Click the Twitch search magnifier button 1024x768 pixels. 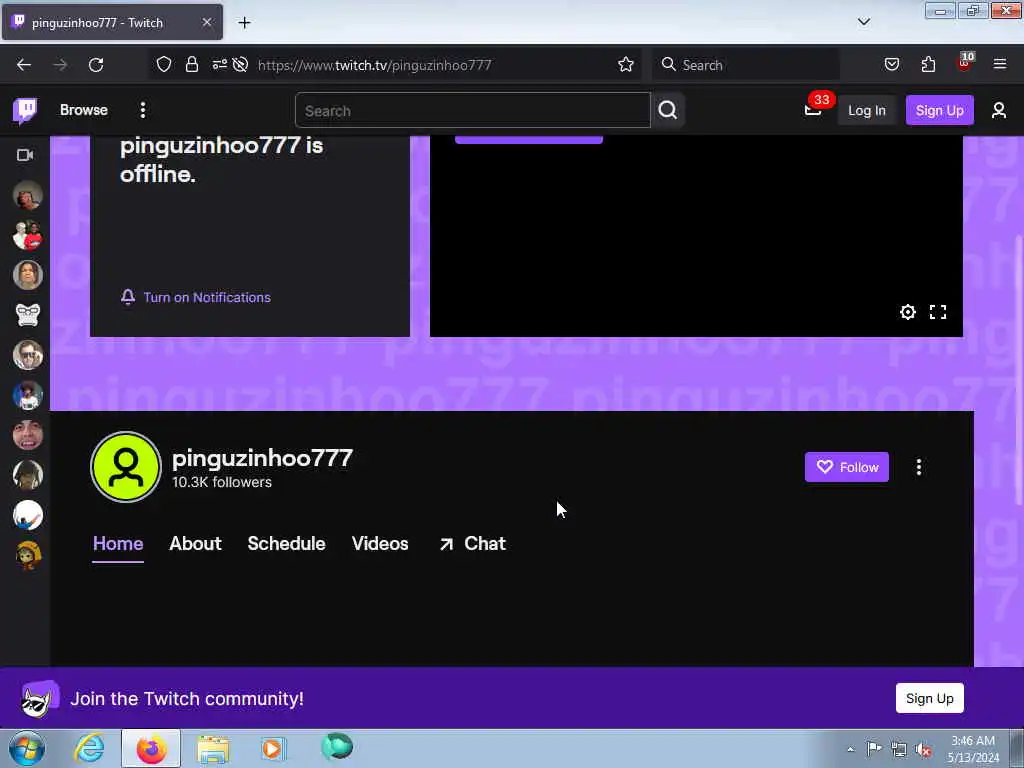667,110
